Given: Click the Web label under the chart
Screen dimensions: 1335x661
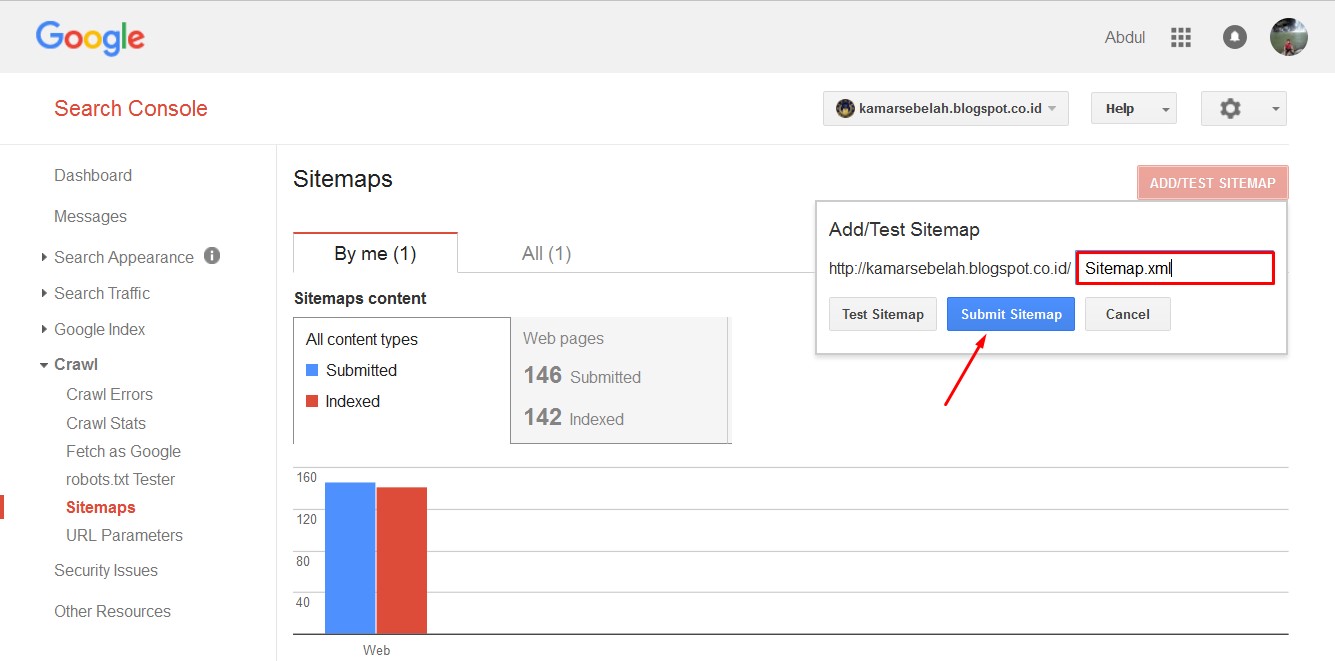Looking at the screenshot, I should [376, 650].
